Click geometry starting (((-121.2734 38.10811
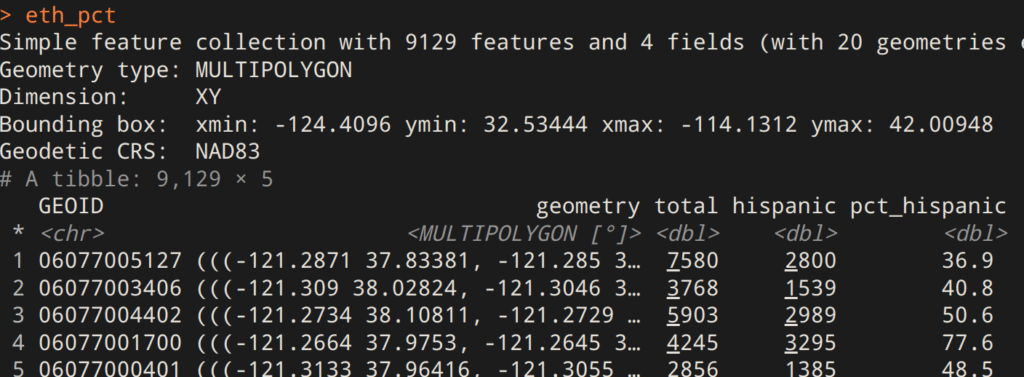1024x377 pixels. pyautogui.click(x=418, y=316)
